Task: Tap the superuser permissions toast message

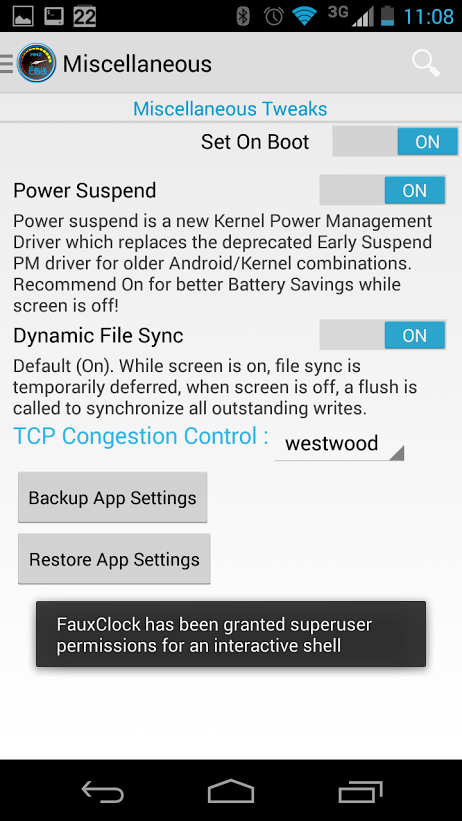Action: (x=231, y=634)
